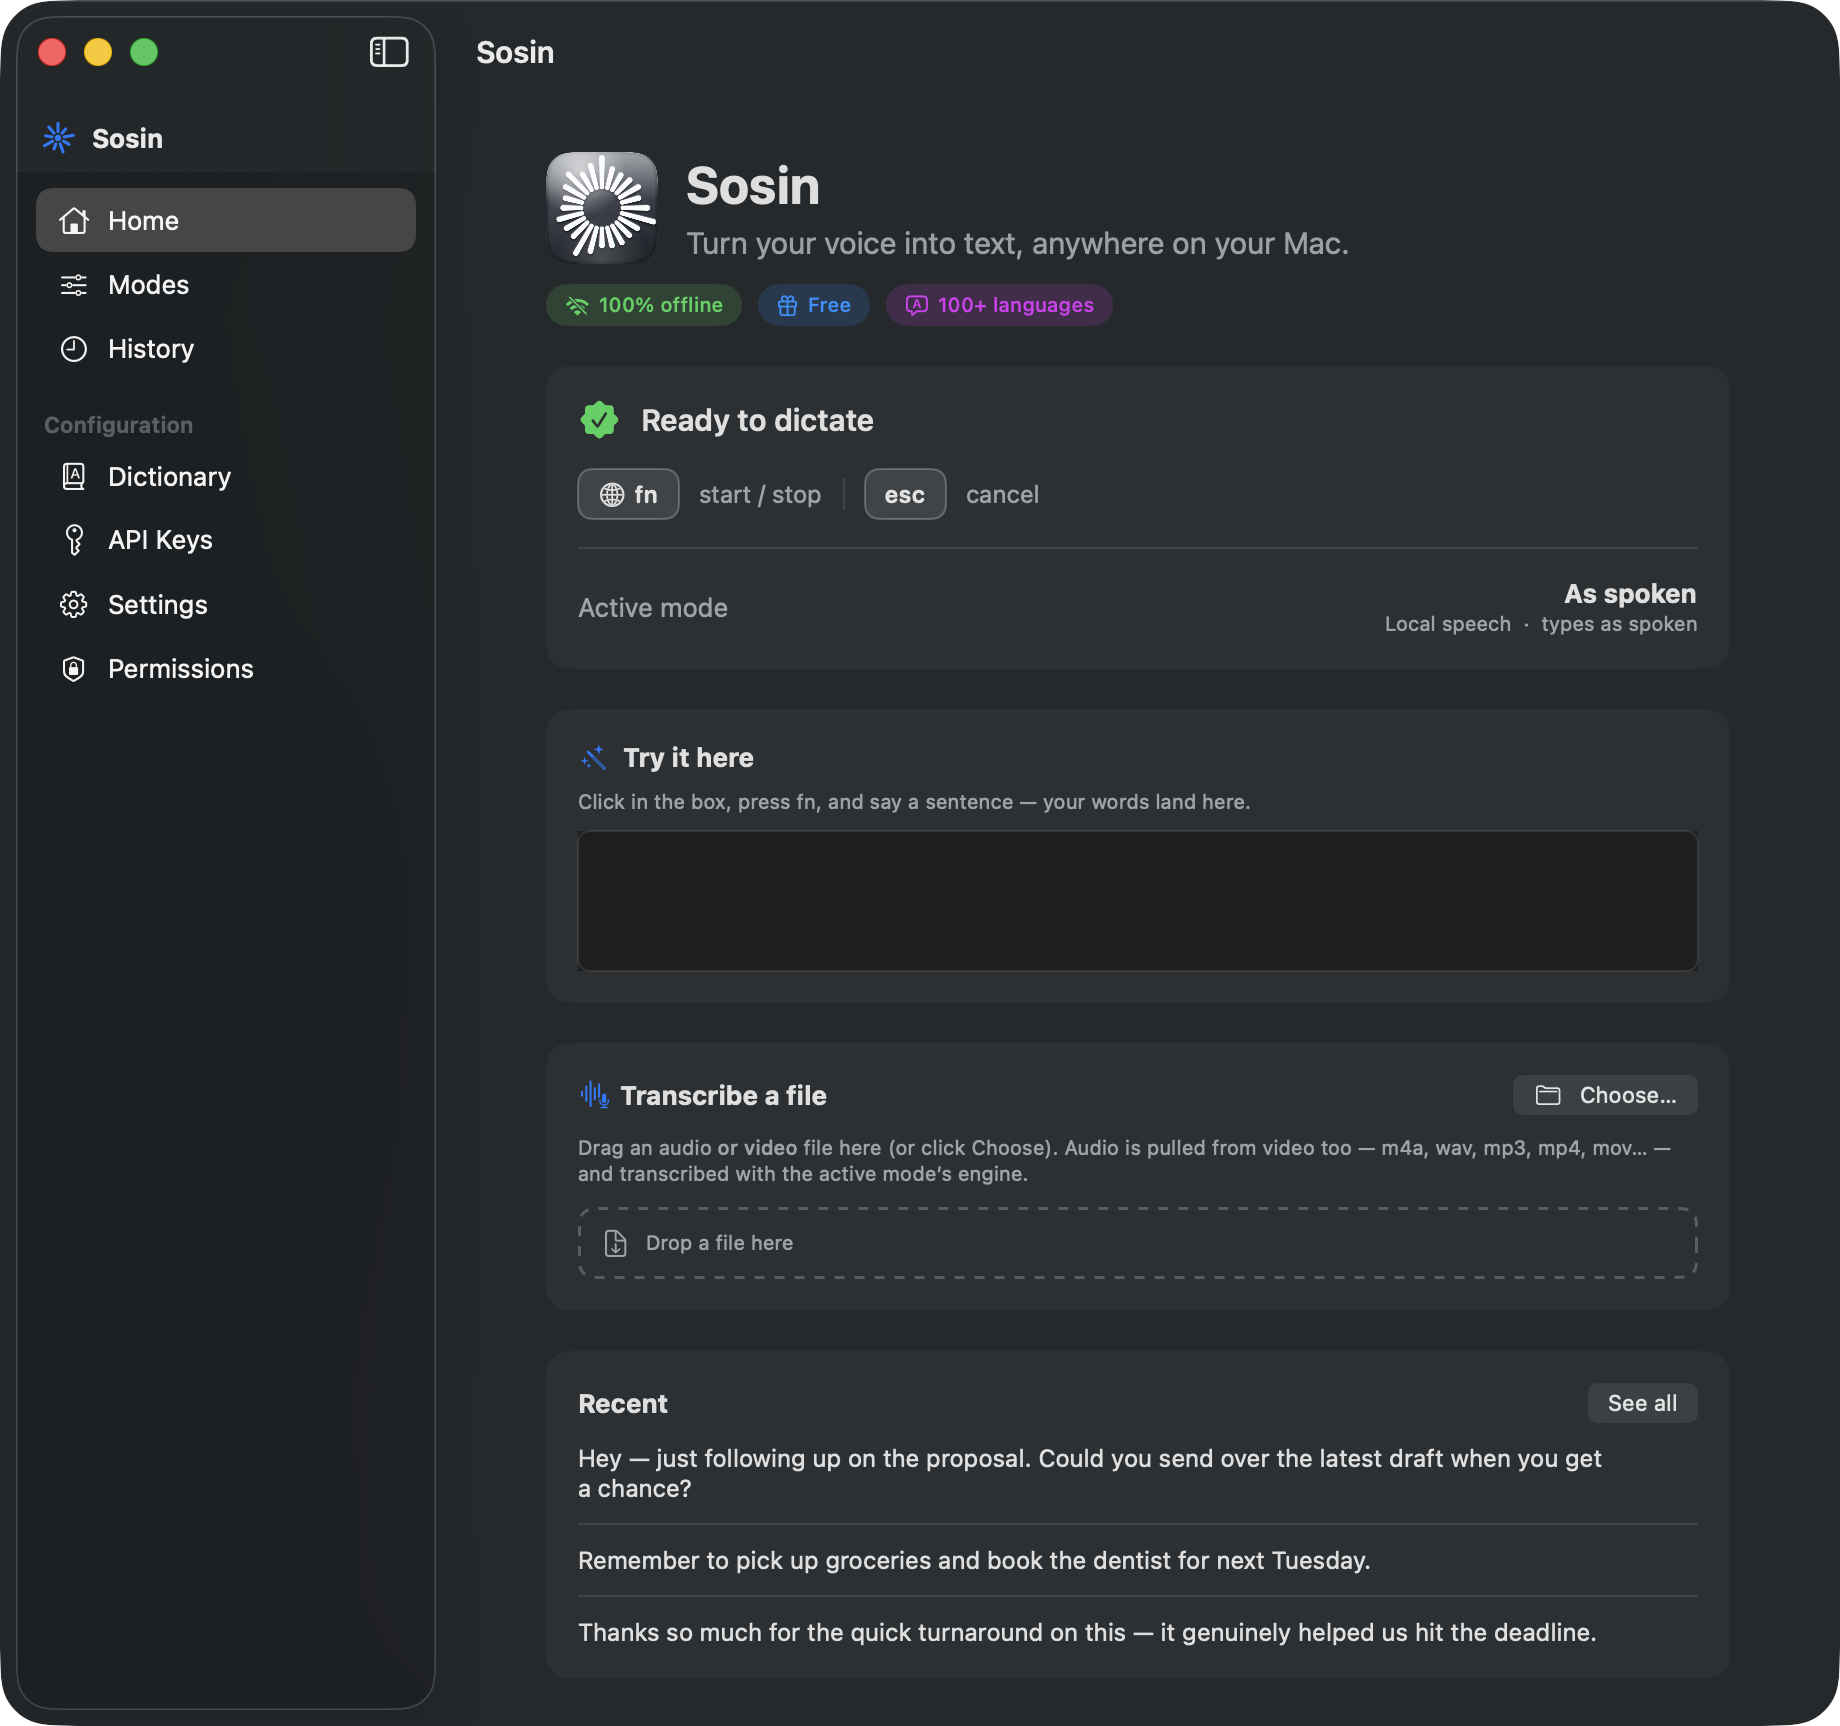The height and width of the screenshot is (1726, 1840).
Task: Click the blue Sosin star logo in sidebar
Action: coord(59,138)
